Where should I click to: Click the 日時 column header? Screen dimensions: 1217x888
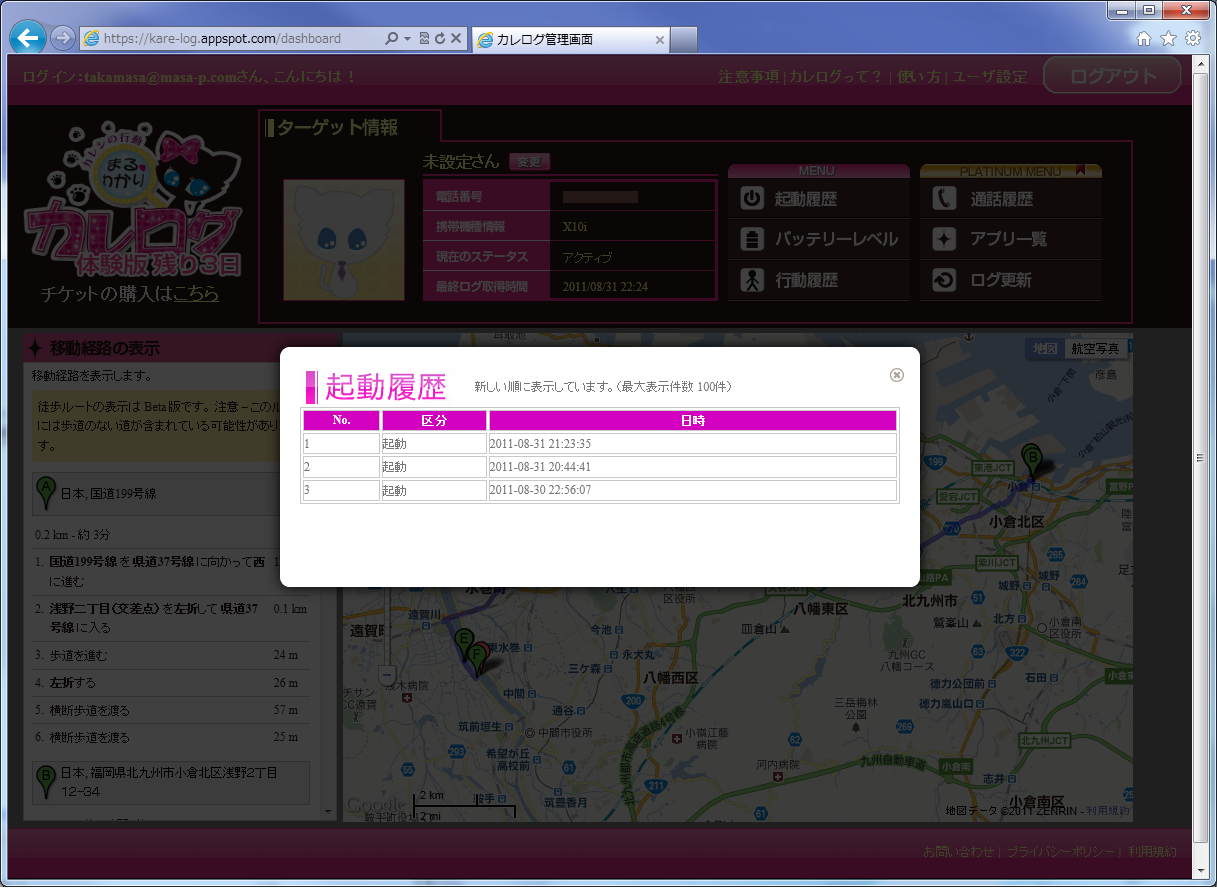click(692, 420)
